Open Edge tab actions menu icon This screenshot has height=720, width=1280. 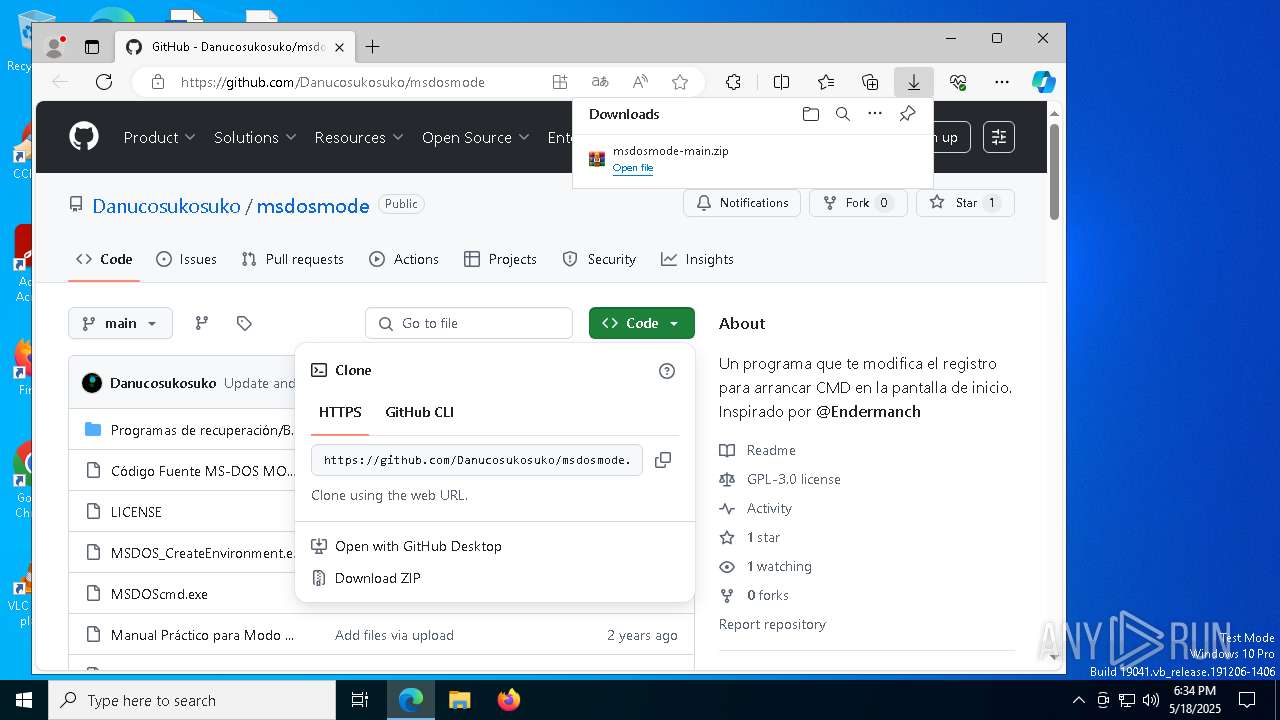coord(92,47)
